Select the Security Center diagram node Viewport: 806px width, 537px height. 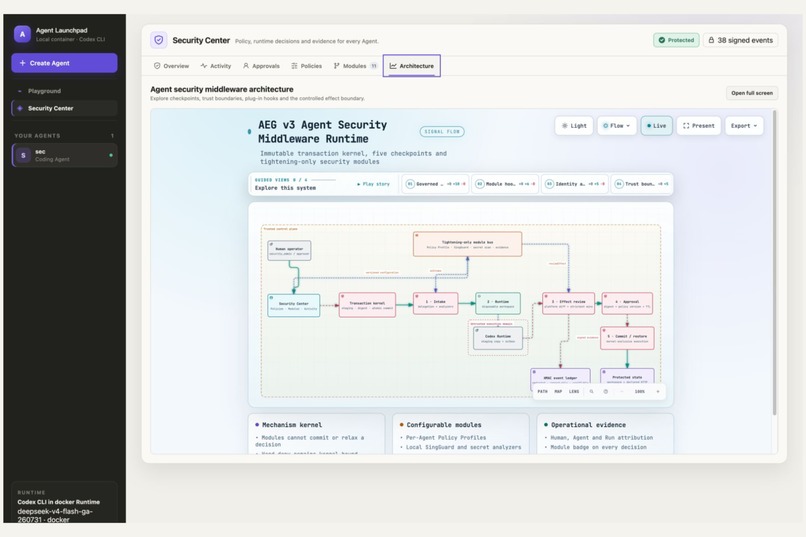294,306
